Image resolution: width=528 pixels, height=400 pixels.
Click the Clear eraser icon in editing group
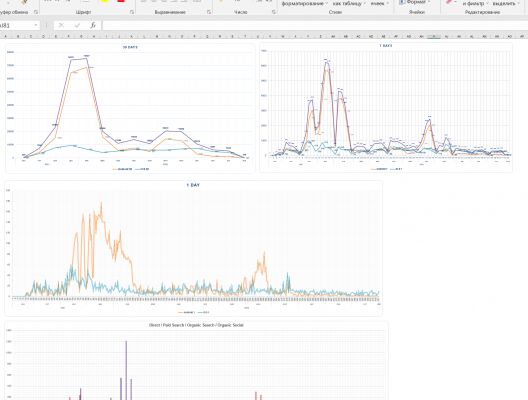[449, 2]
